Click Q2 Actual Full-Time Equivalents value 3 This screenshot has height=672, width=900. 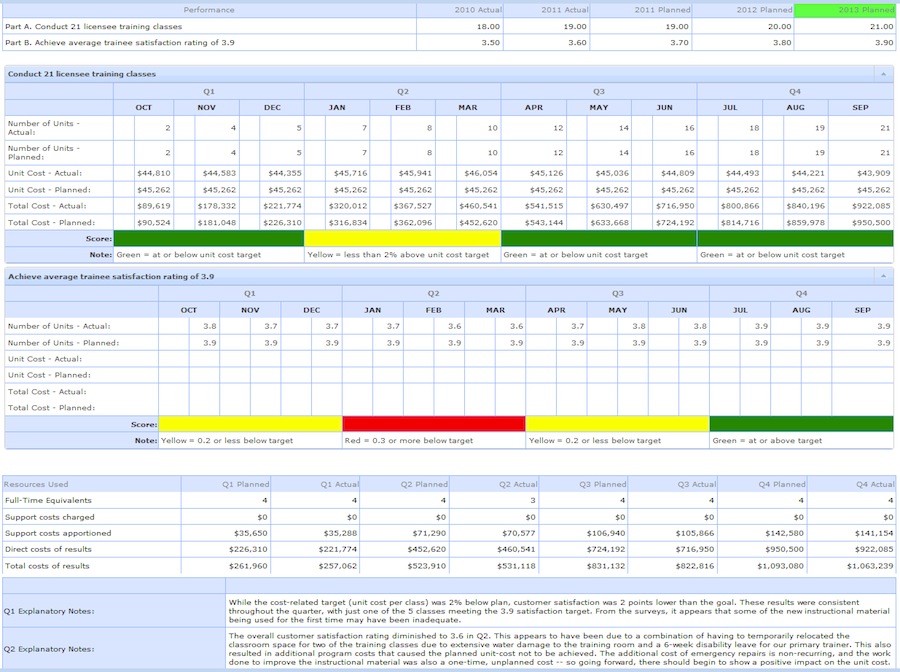(x=533, y=500)
